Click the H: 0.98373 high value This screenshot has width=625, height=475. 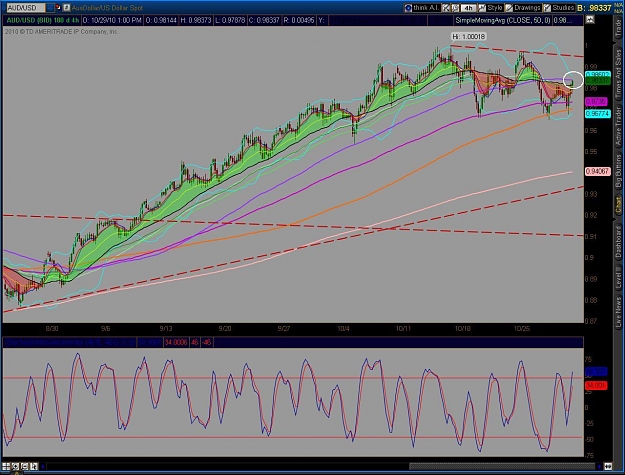point(196,20)
